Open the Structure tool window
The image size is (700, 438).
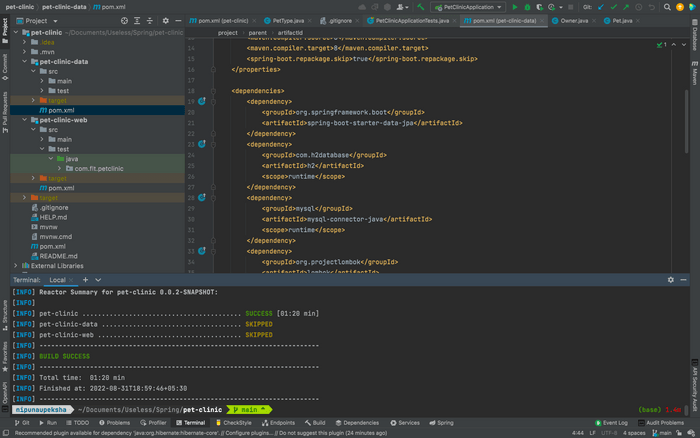click(x=5, y=315)
